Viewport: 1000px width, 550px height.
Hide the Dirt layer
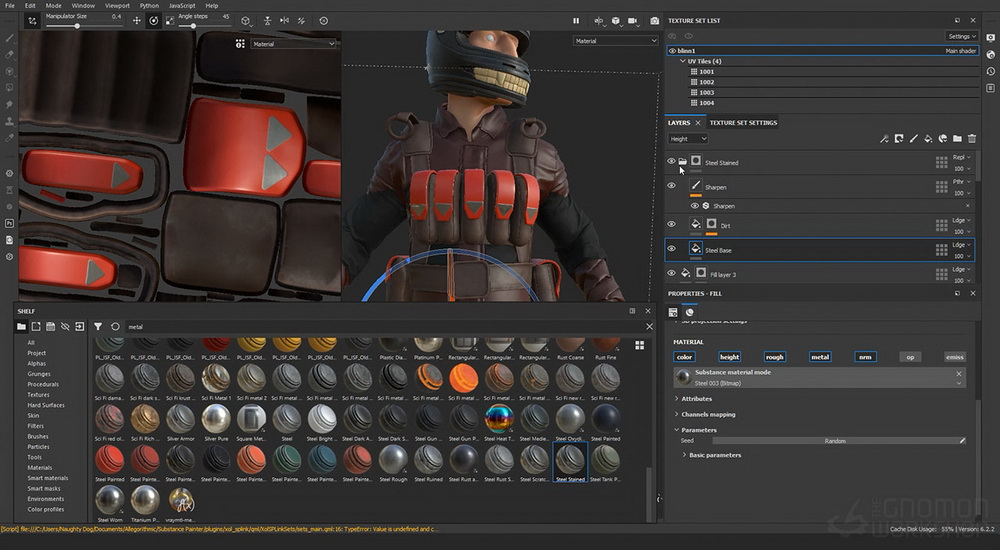click(x=671, y=224)
